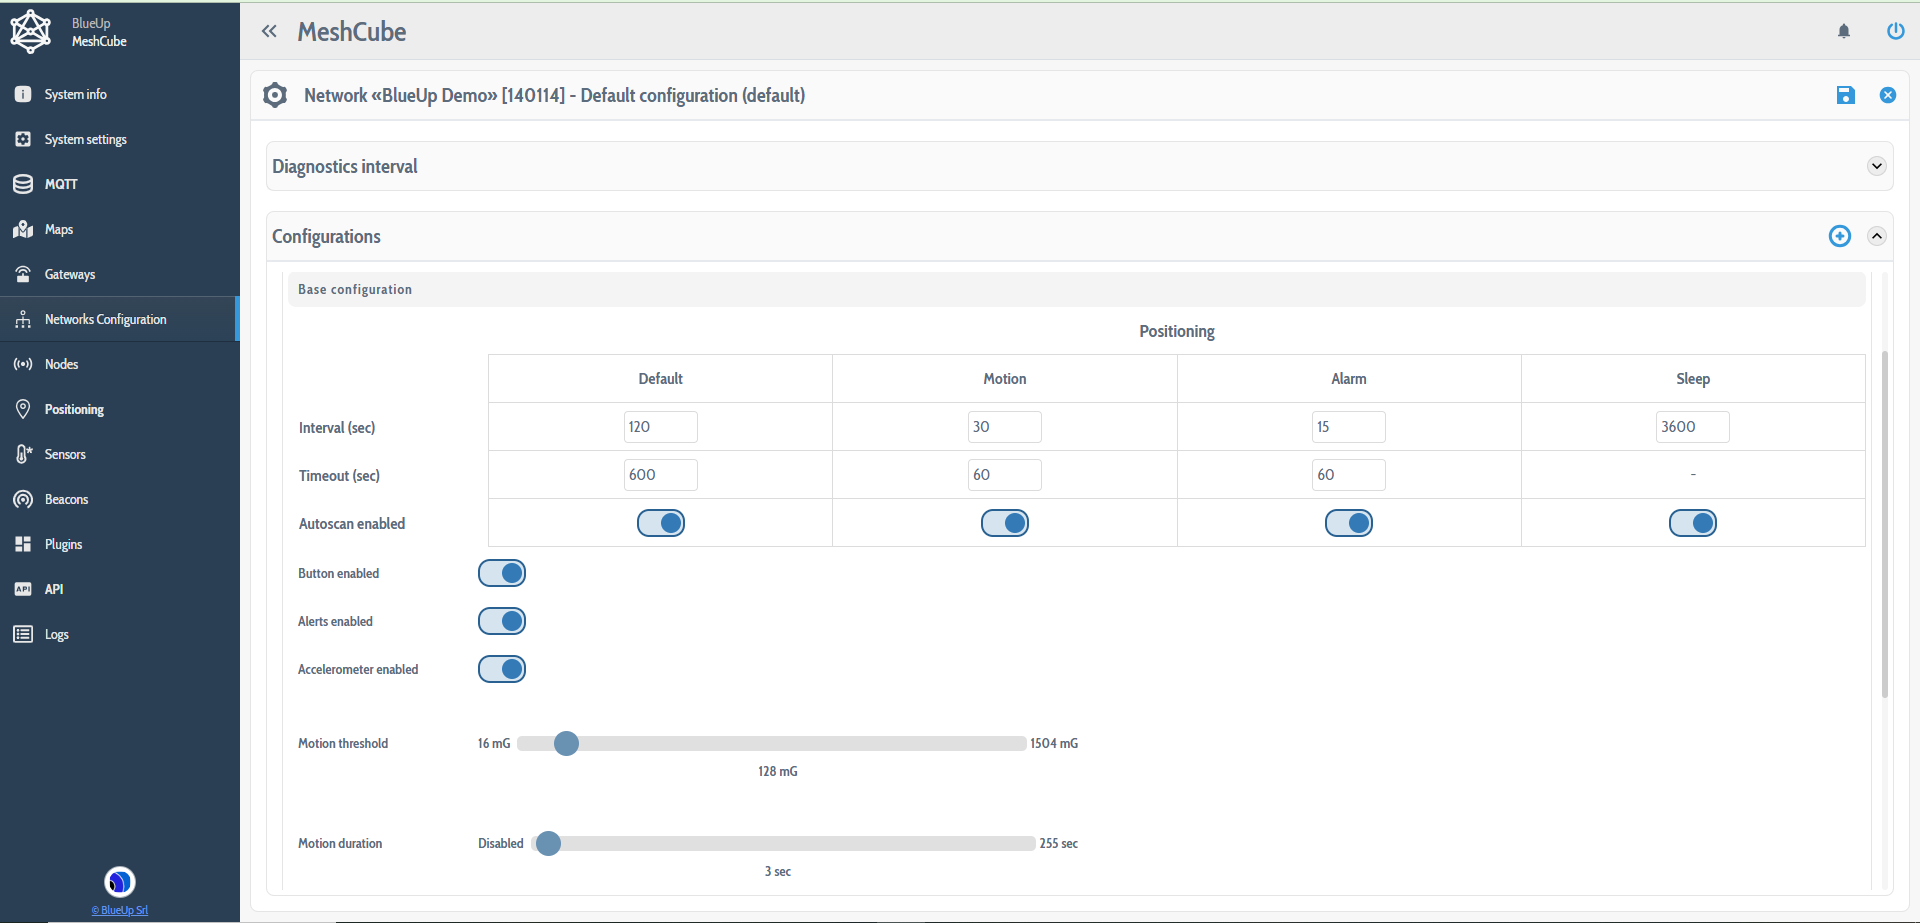Collapse the sidebar with double-chevron
The height and width of the screenshot is (923, 1920).
coord(269,31)
